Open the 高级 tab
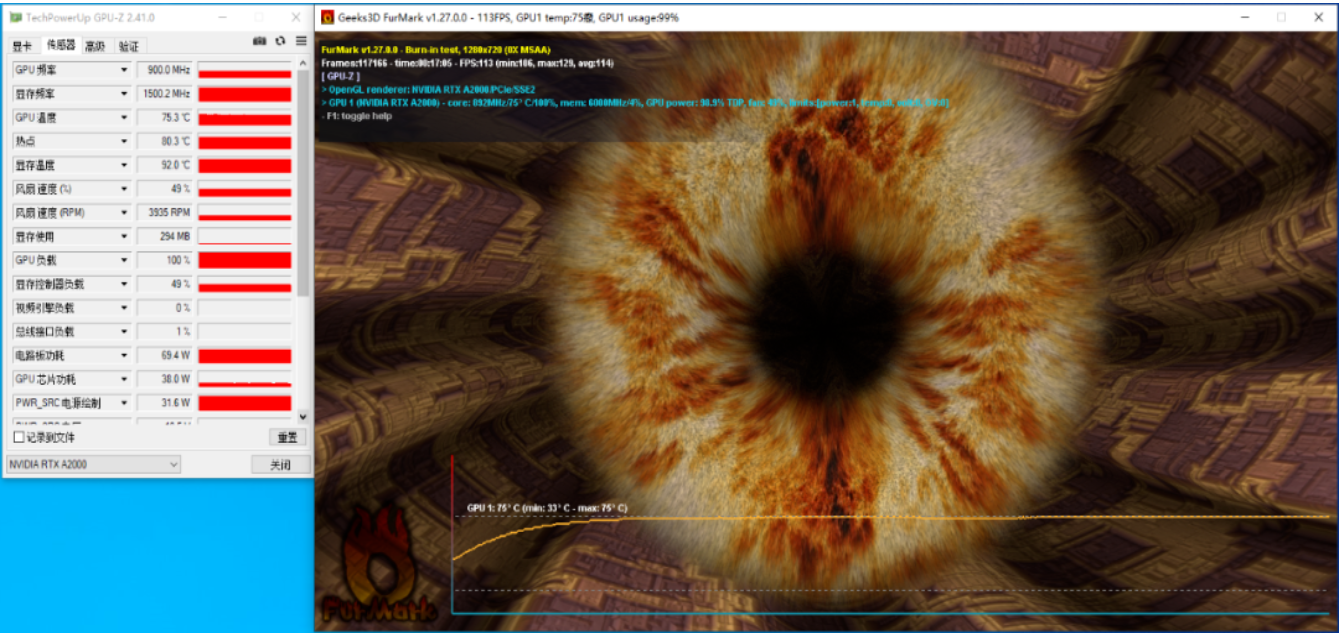The image size is (1341, 637). click(95, 46)
